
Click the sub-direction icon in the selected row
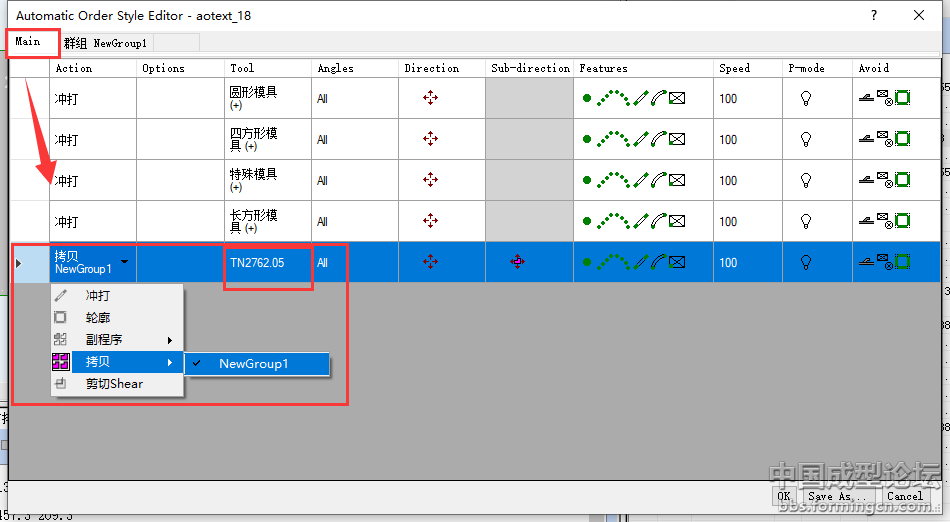[x=517, y=262]
